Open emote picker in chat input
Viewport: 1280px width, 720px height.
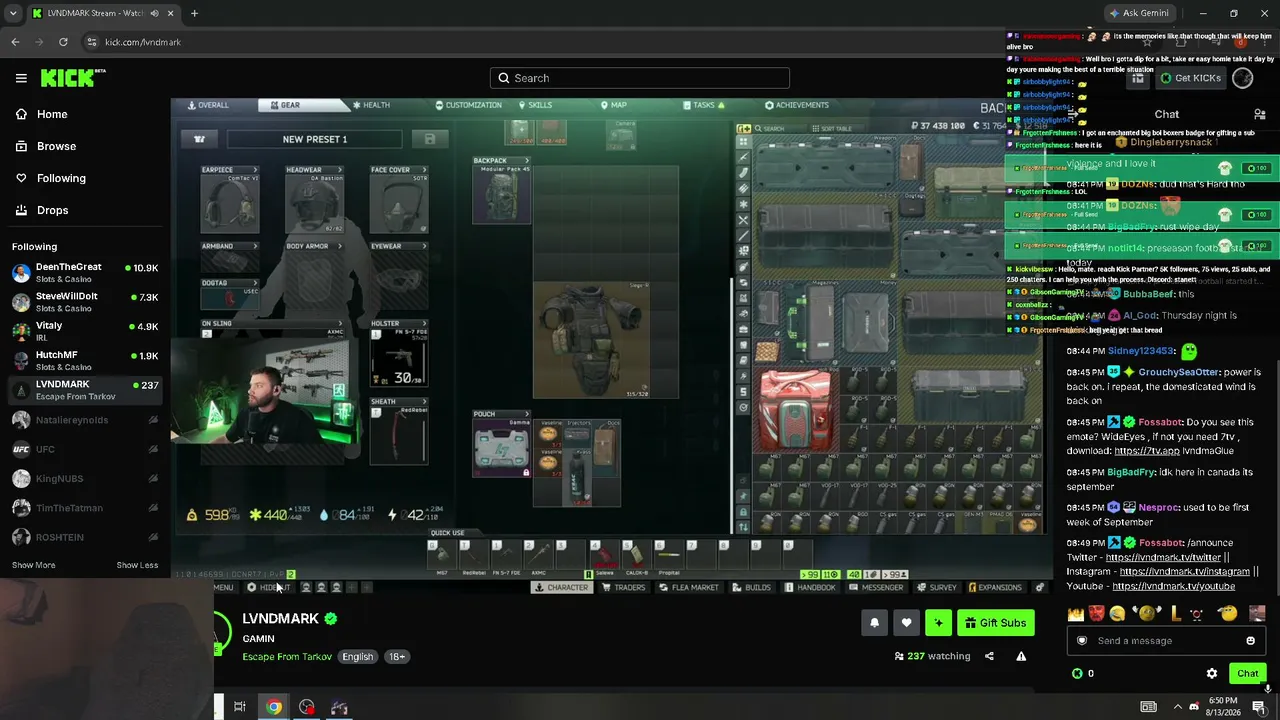pos(1250,641)
